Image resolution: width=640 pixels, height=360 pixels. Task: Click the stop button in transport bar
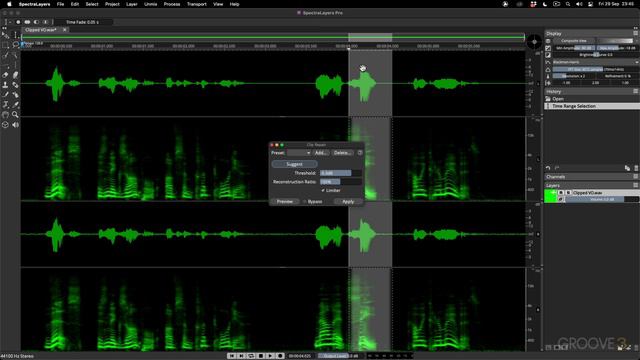point(260,356)
